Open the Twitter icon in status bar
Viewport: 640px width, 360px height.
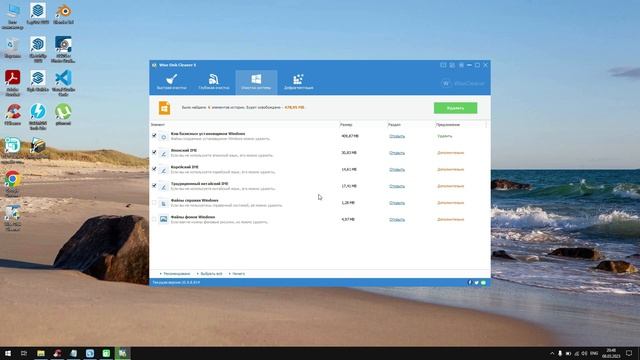tap(476, 282)
